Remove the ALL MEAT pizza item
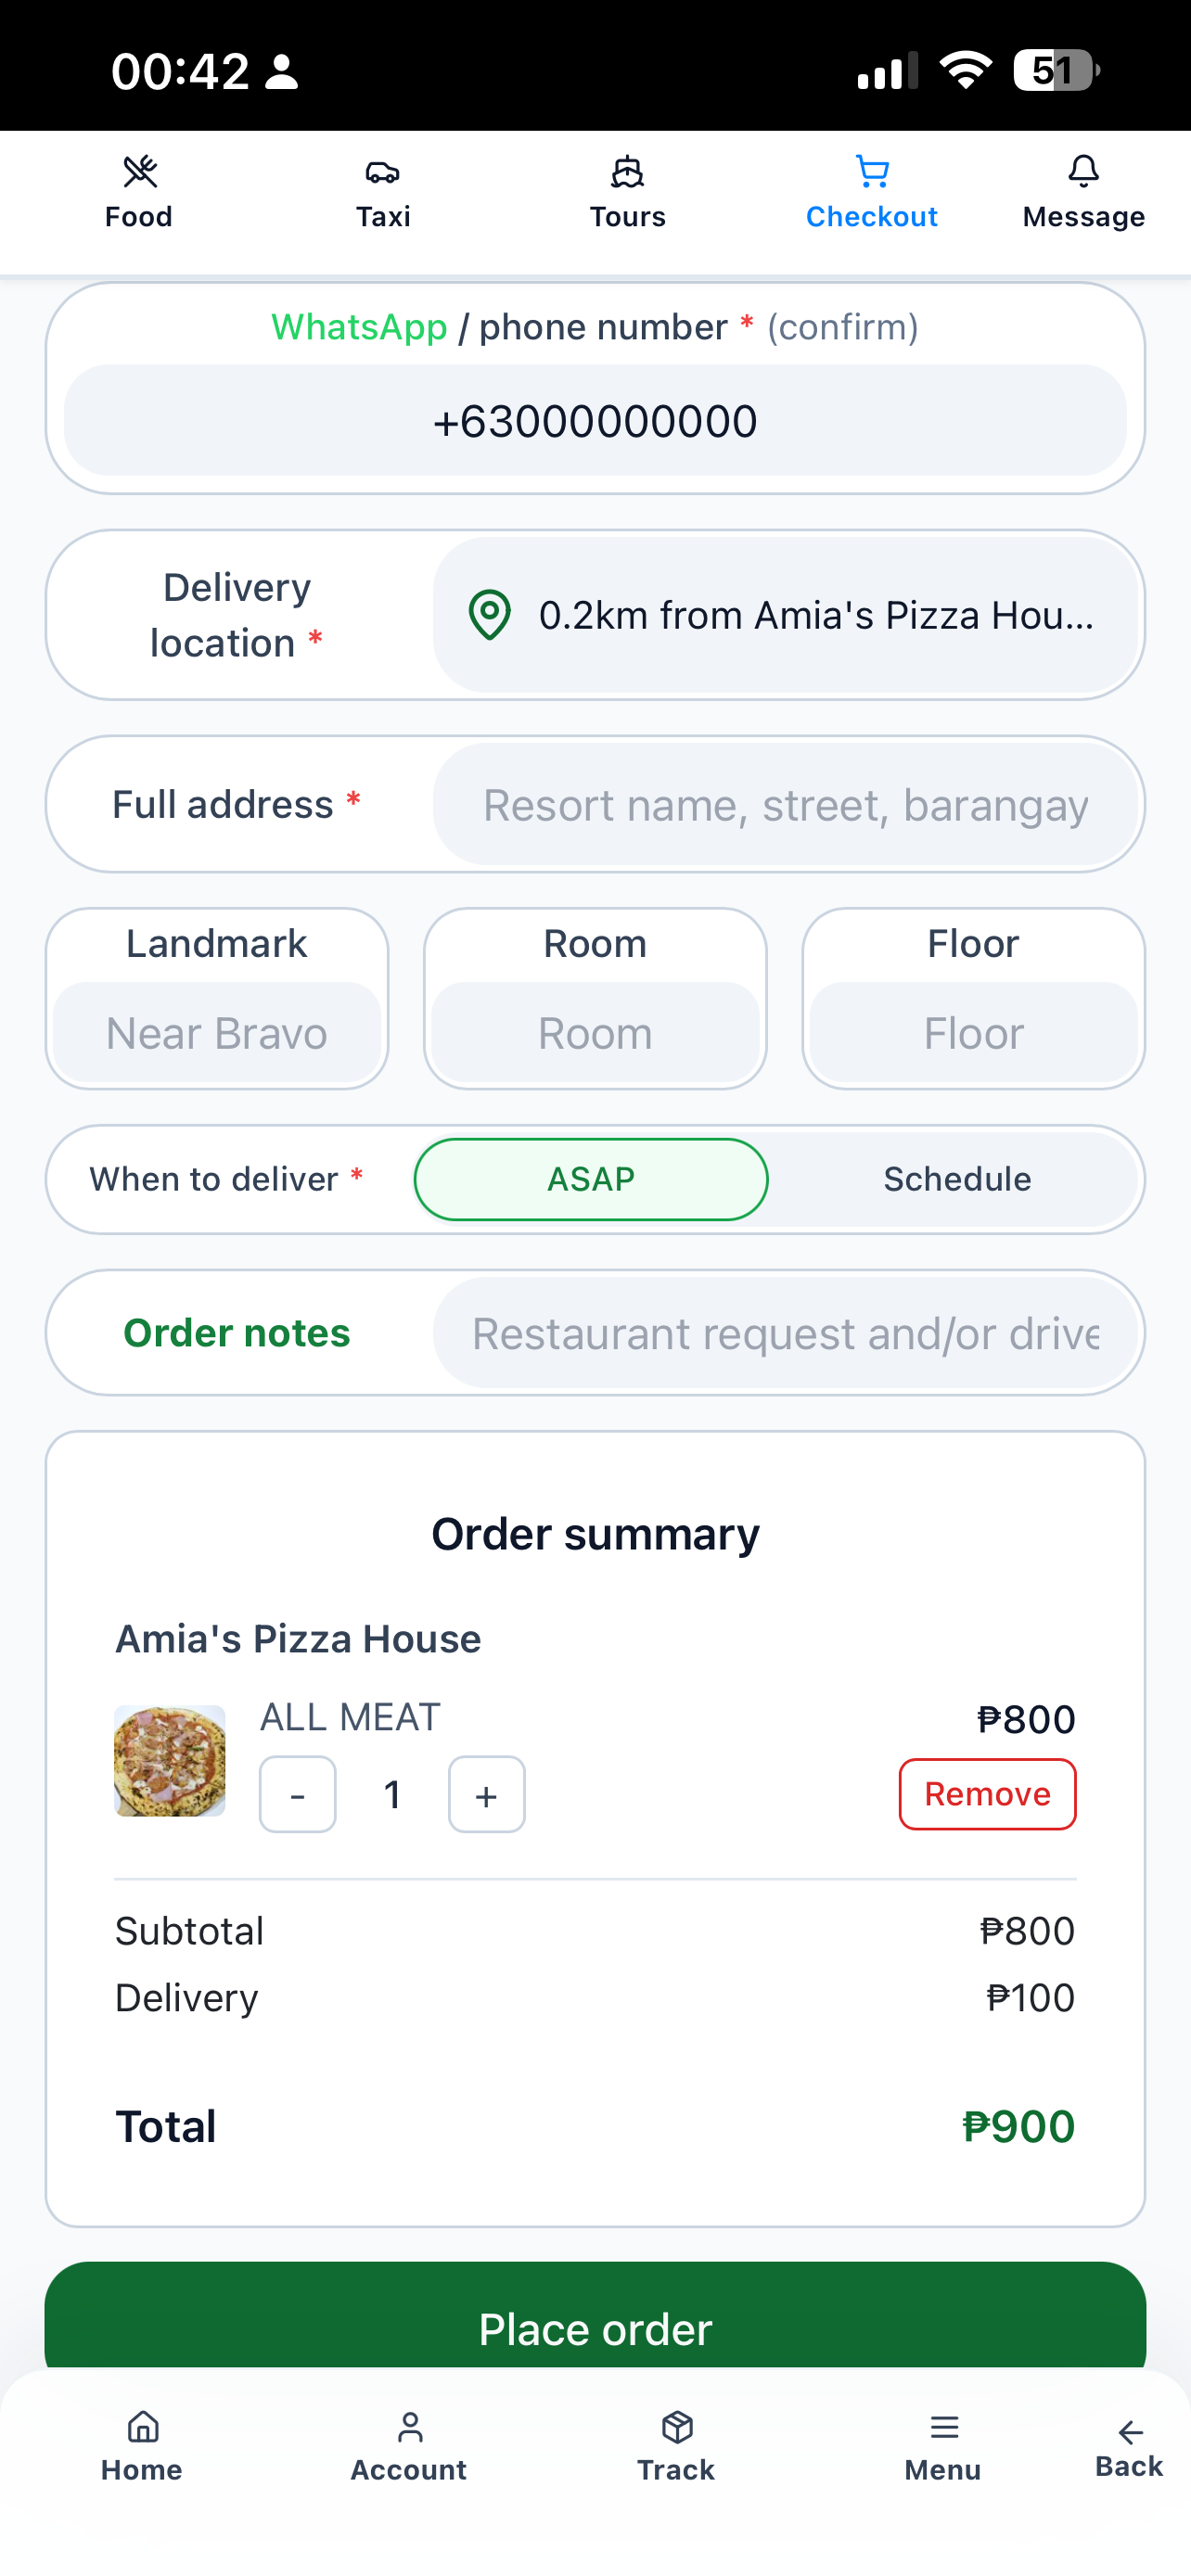The width and height of the screenshot is (1191, 2576). 987,1794
